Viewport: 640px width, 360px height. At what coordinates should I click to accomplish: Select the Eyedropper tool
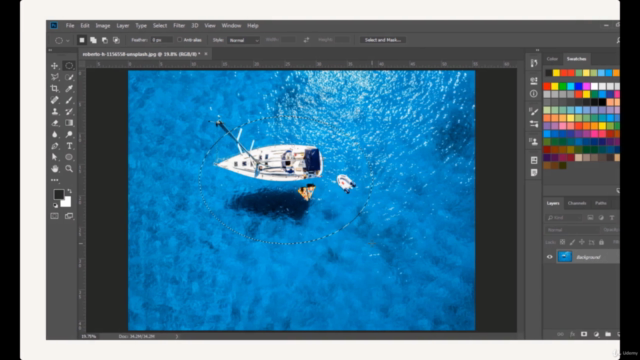69,89
